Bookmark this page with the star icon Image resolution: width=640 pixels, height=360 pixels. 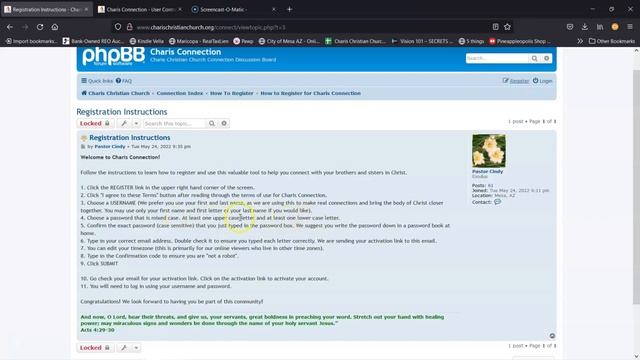click(507, 27)
